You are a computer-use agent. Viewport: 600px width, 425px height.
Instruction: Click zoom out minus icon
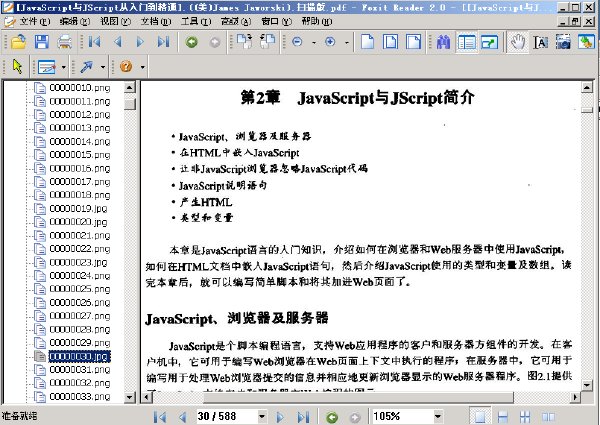point(297,42)
